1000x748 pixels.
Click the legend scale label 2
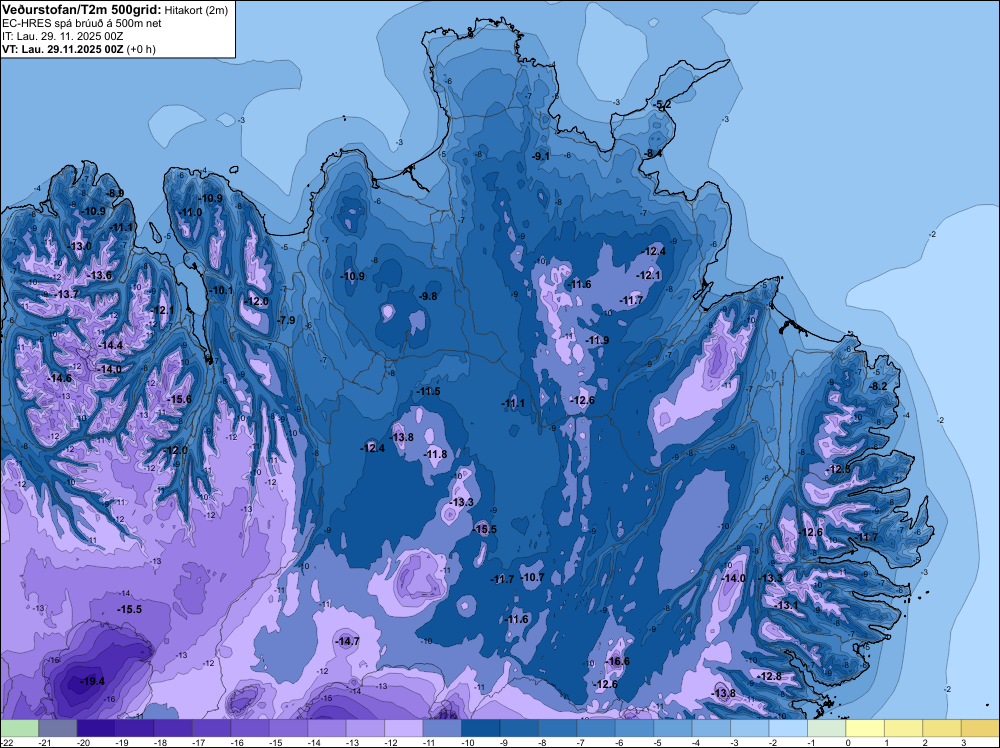click(x=925, y=743)
